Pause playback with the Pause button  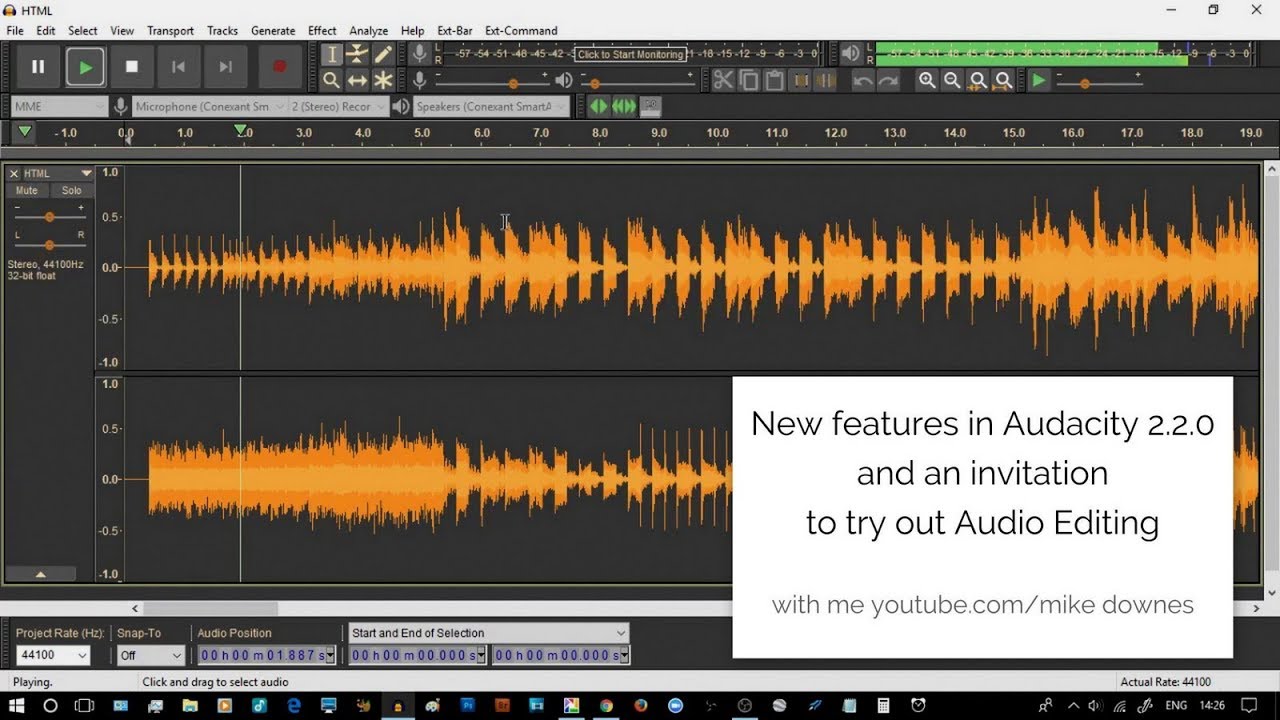tap(38, 67)
